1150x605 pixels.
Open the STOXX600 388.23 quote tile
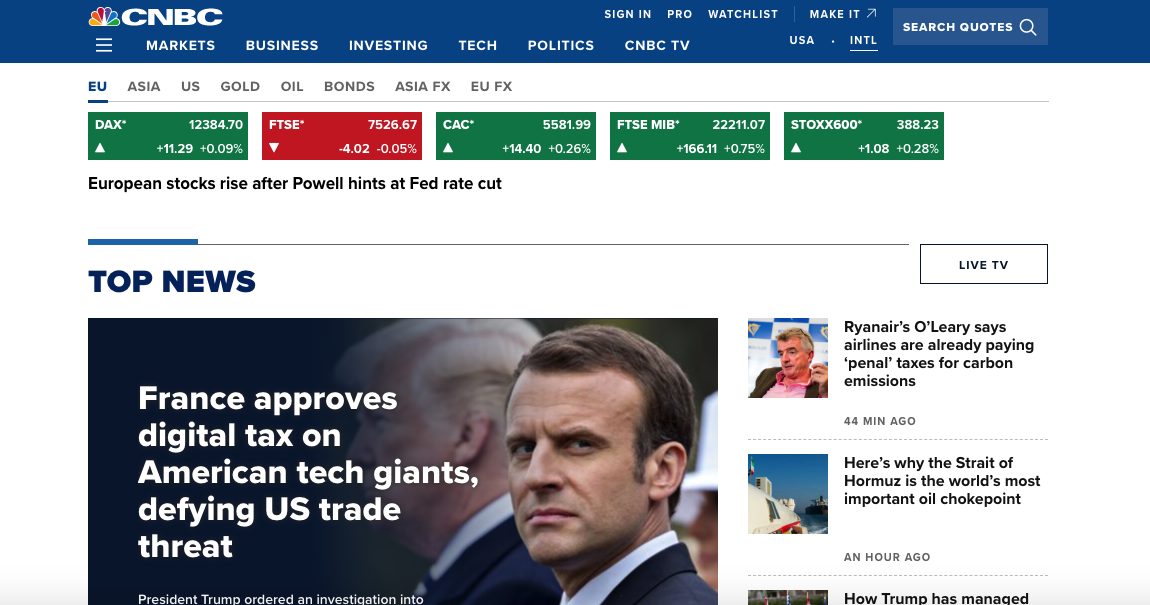click(863, 136)
